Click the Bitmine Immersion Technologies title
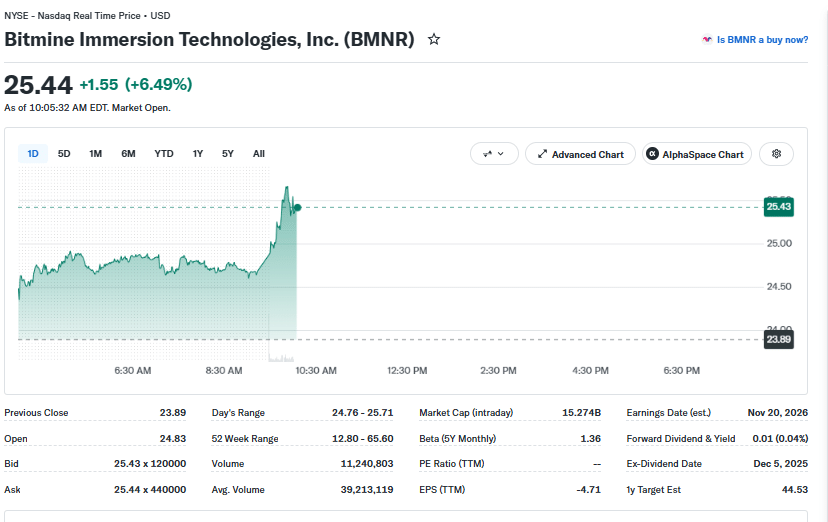The height and width of the screenshot is (522, 828). 209,40
